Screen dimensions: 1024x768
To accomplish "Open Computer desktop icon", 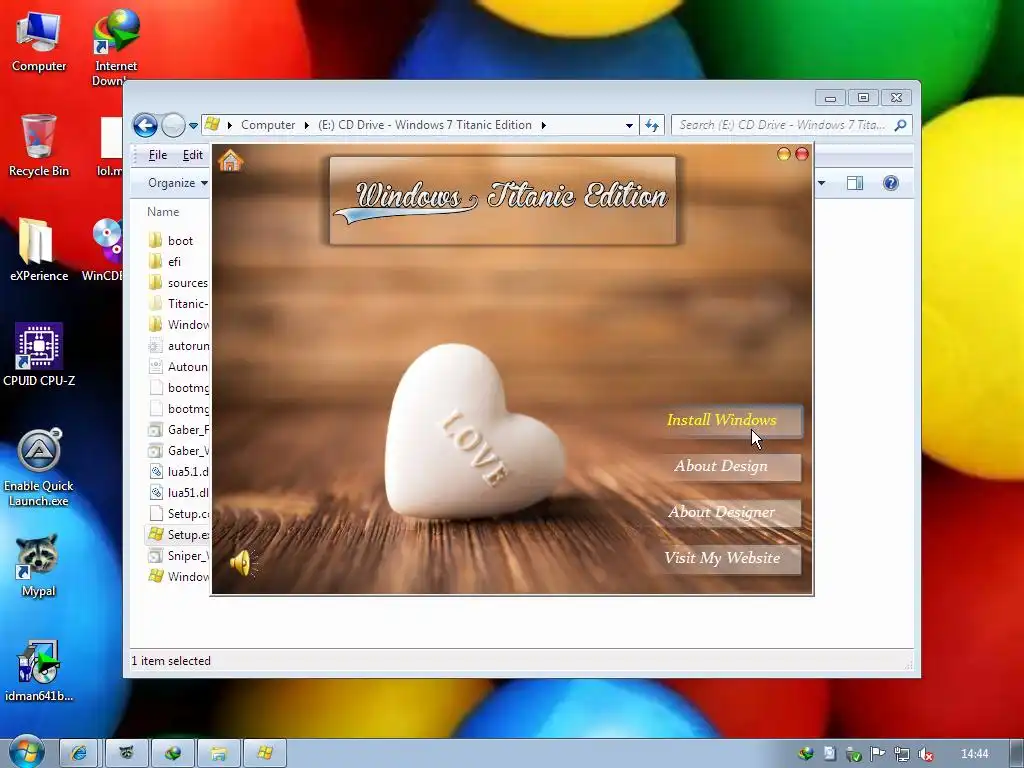I will point(39,40).
